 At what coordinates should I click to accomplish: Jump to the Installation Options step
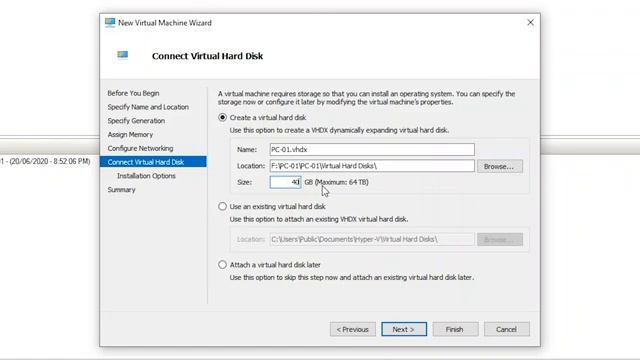tap(146, 176)
